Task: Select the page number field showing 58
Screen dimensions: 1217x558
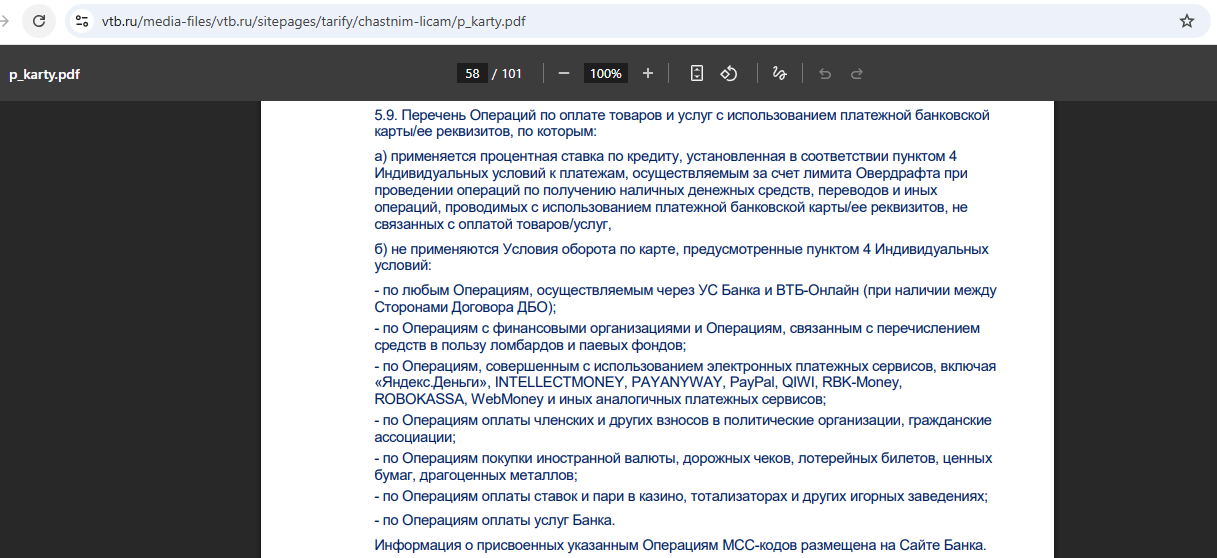Action: [472, 73]
